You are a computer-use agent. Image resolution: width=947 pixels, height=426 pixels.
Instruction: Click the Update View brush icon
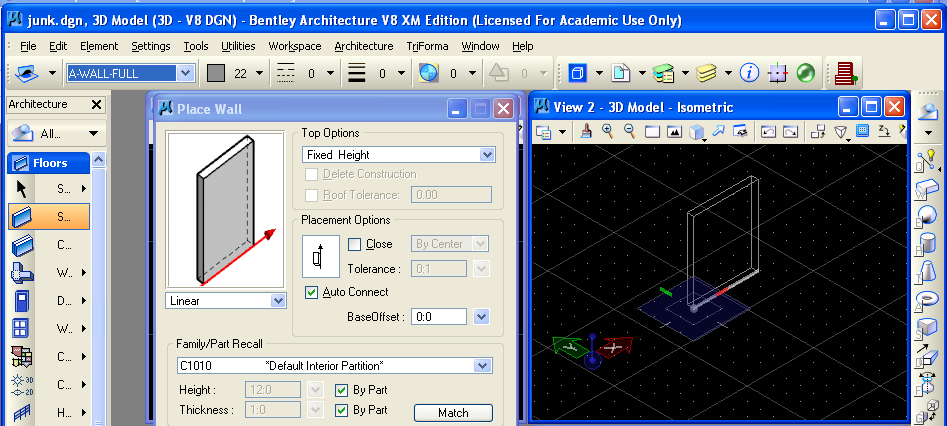[x=586, y=131]
